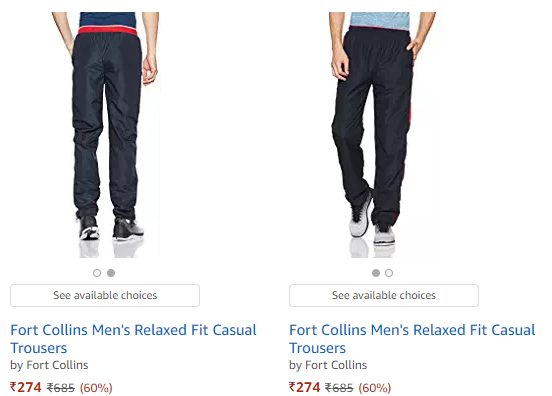Click left product image with red waistband

tap(105, 135)
